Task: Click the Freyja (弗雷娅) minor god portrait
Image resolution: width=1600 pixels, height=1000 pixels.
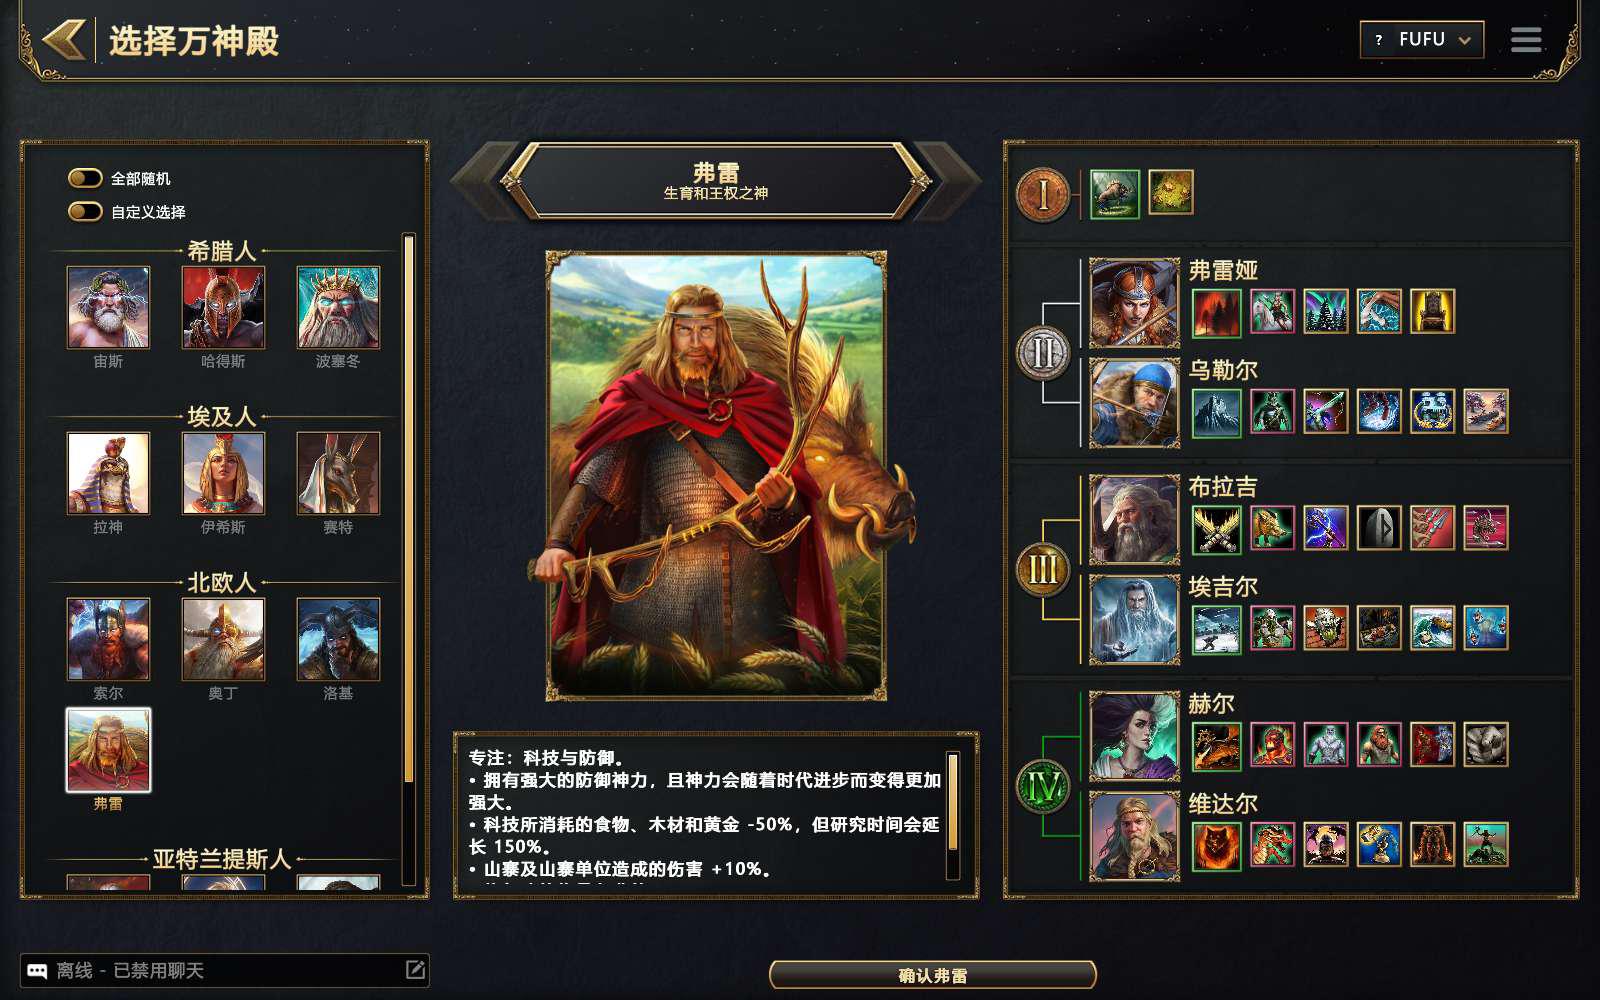Action: coord(1134,303)
